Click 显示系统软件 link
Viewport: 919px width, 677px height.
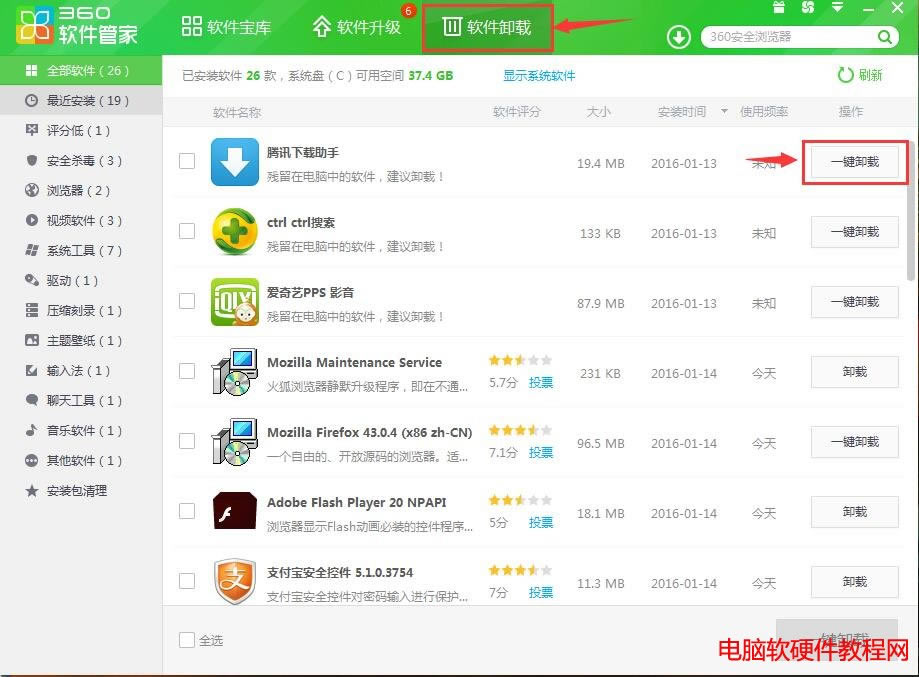point(539,76)
